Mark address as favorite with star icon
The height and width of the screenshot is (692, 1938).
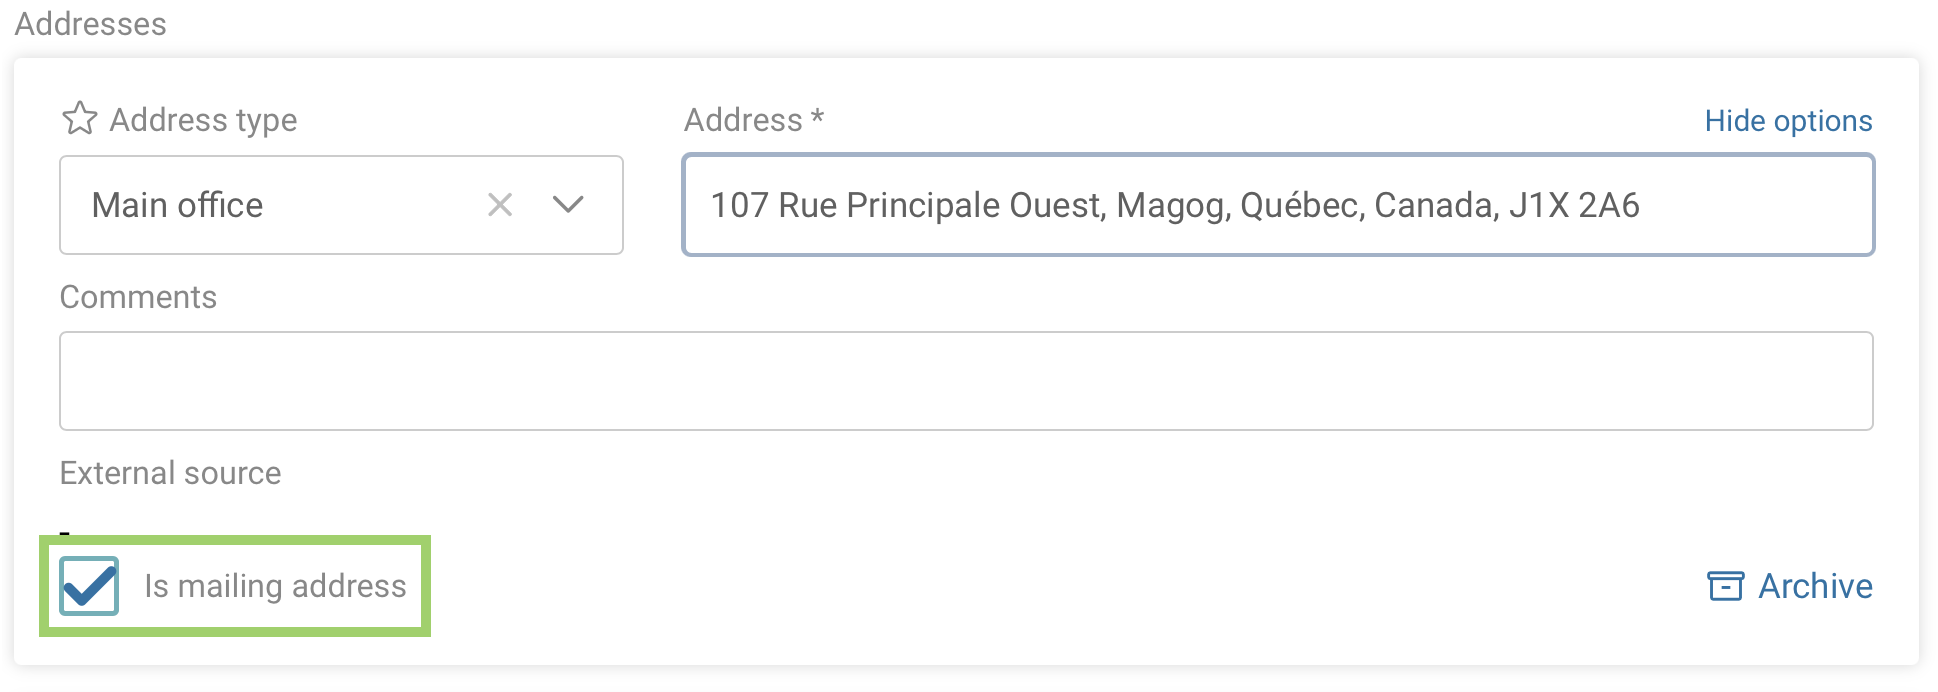coord(80,119)
